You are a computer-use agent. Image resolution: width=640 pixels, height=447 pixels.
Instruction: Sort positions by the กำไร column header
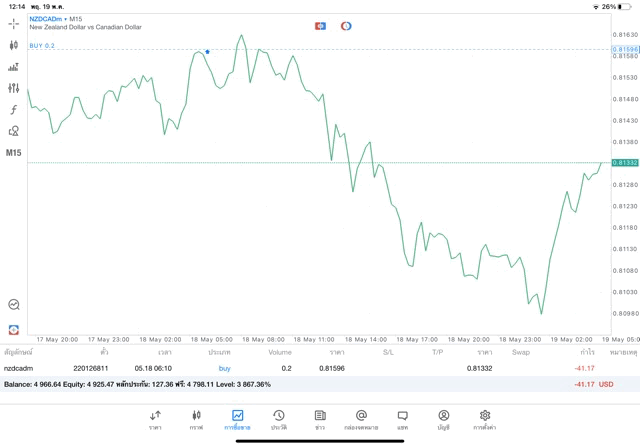pos(587,352)
